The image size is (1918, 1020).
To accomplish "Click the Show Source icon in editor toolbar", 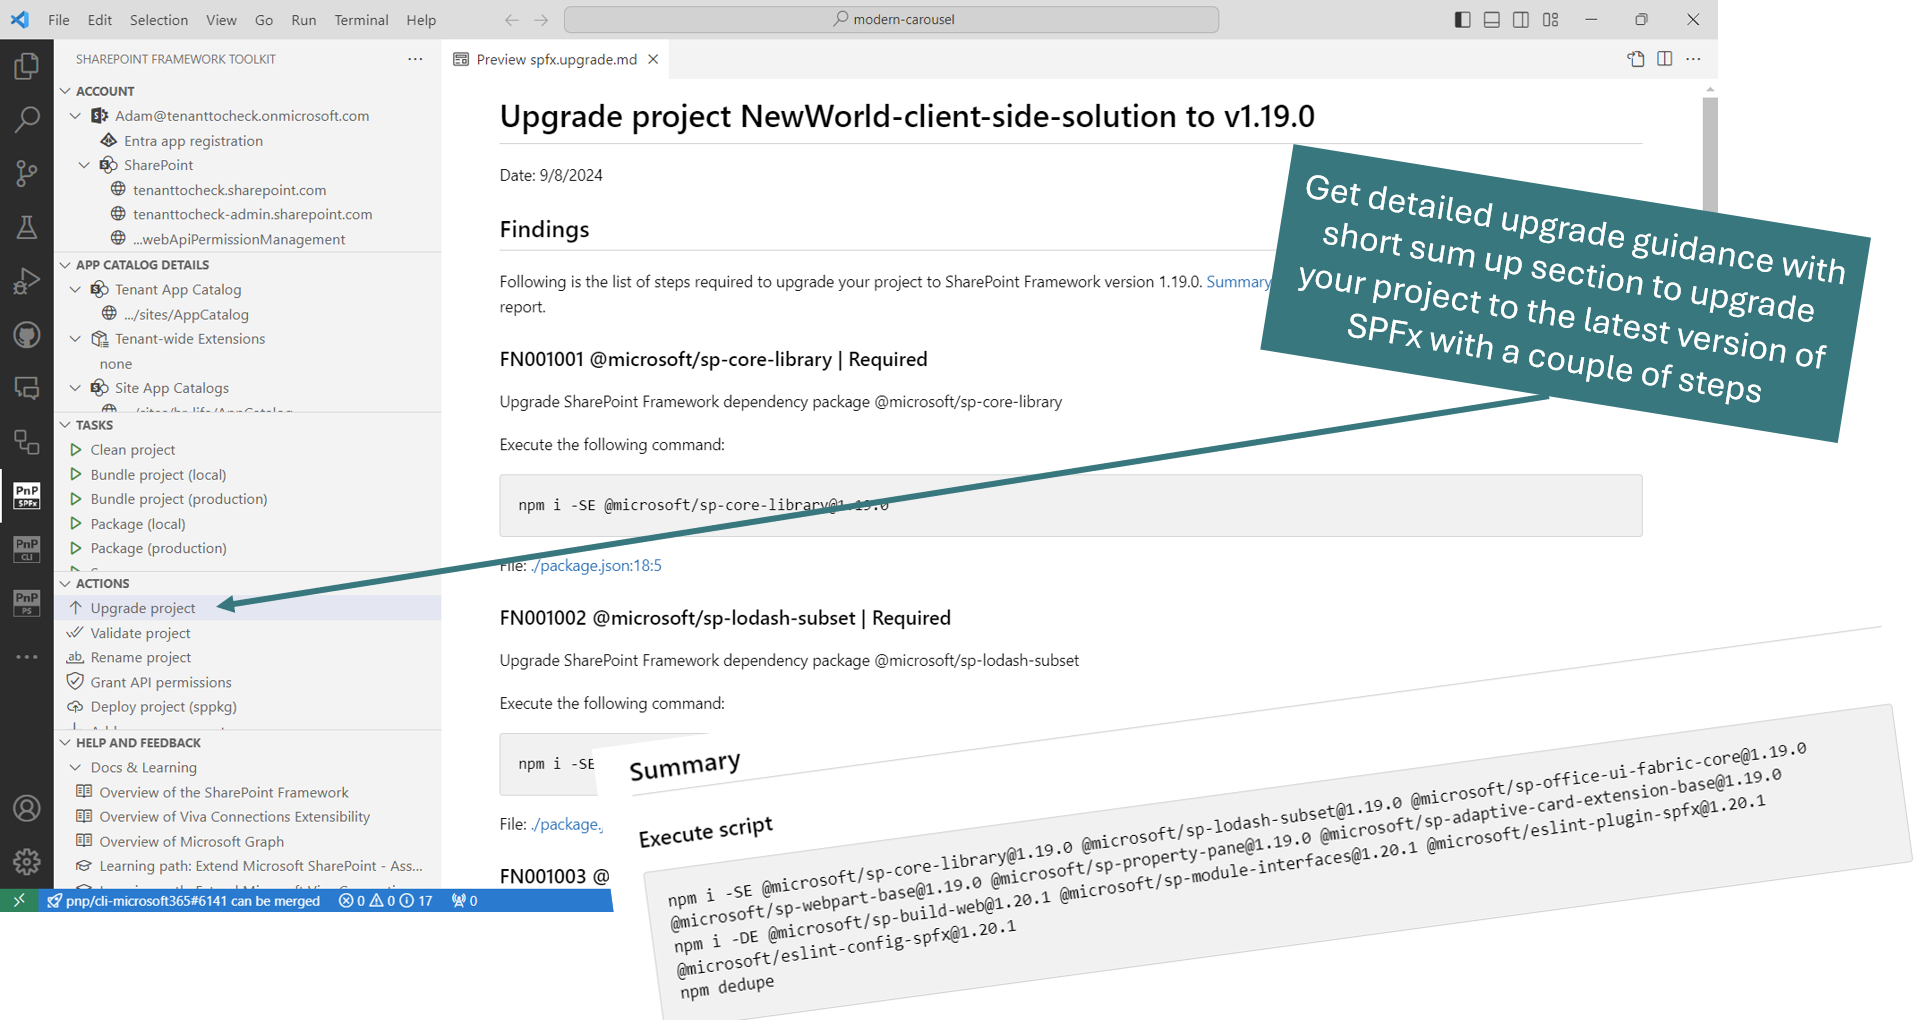I will pos(1636,59).
